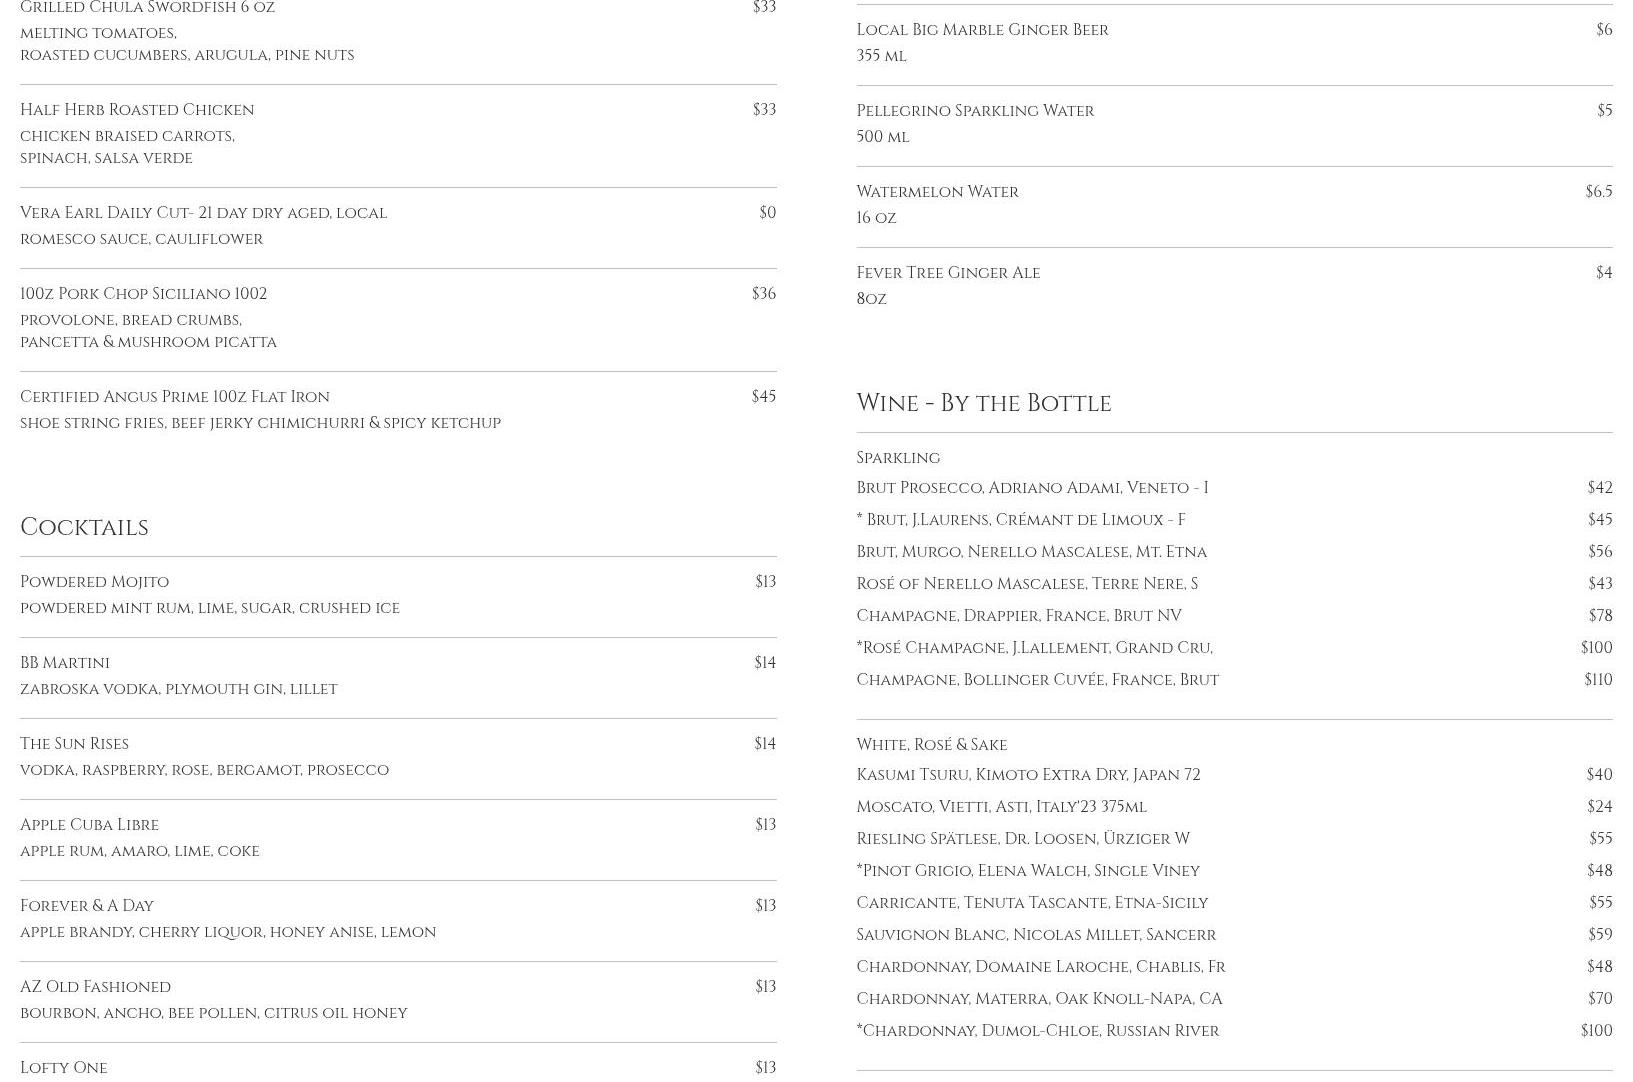Image resolution: width=1633 pixels, height=1082 pixels.
Task: Select the Kasumi Tsuru sake listing
Action: coord(1028,775)
